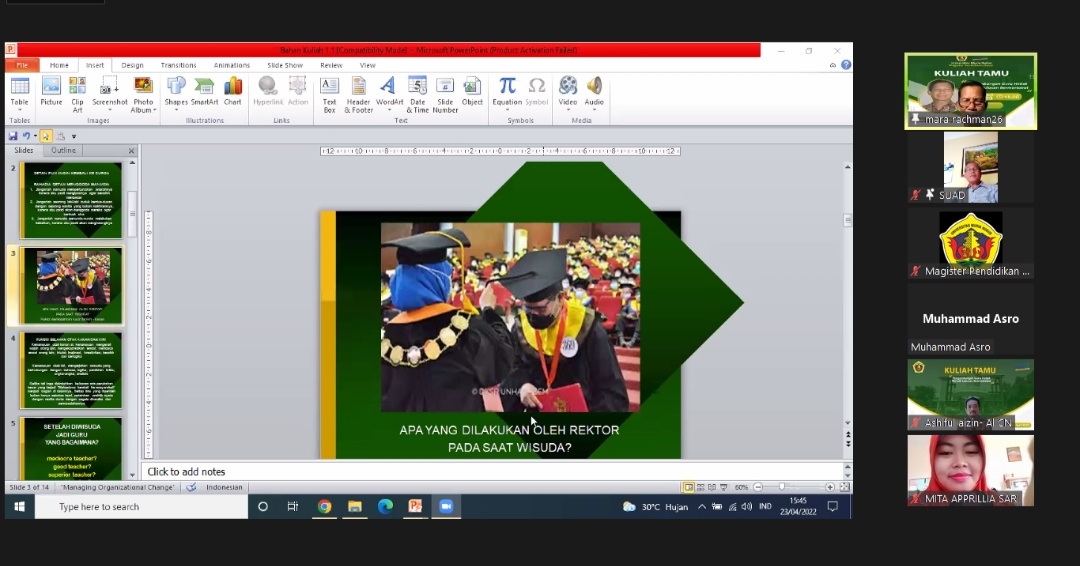Open Zoom app from the taskbar
This screenshot has width=1080, height=566.
pyautogui.click(x=446, y=506)
